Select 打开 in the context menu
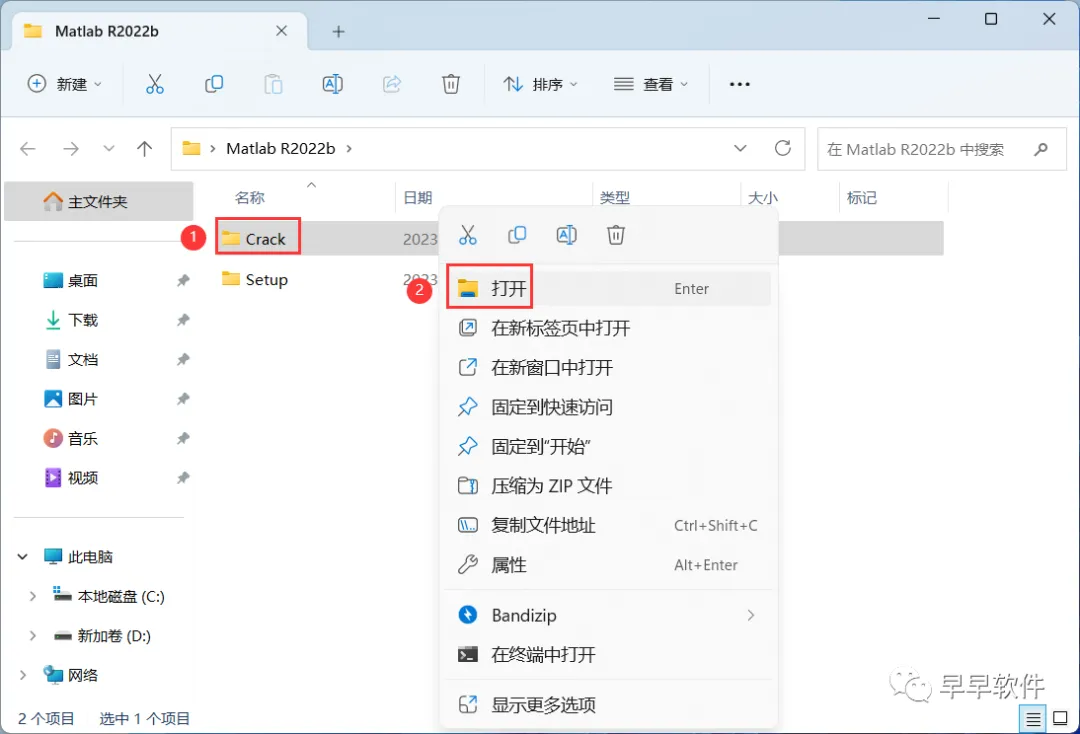Image resolution: width=1080 pixels, height=734 pixels. 608,289
